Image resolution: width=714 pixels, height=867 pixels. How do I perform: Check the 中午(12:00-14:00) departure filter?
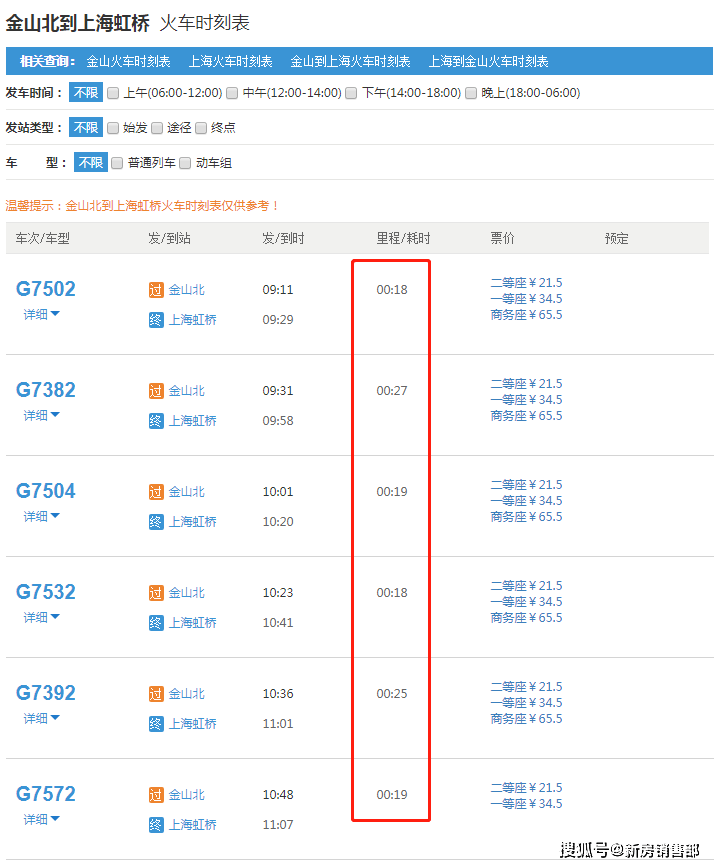pyautogui.click(x=232, y=93)
